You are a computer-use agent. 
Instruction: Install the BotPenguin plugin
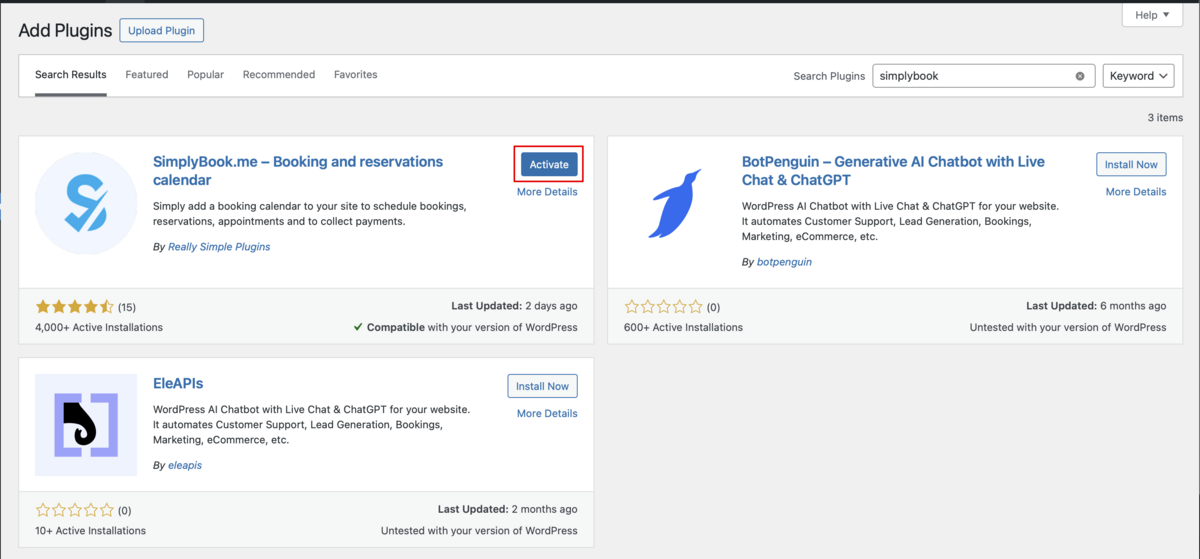pyautogui.click(x=1131, y=165)
